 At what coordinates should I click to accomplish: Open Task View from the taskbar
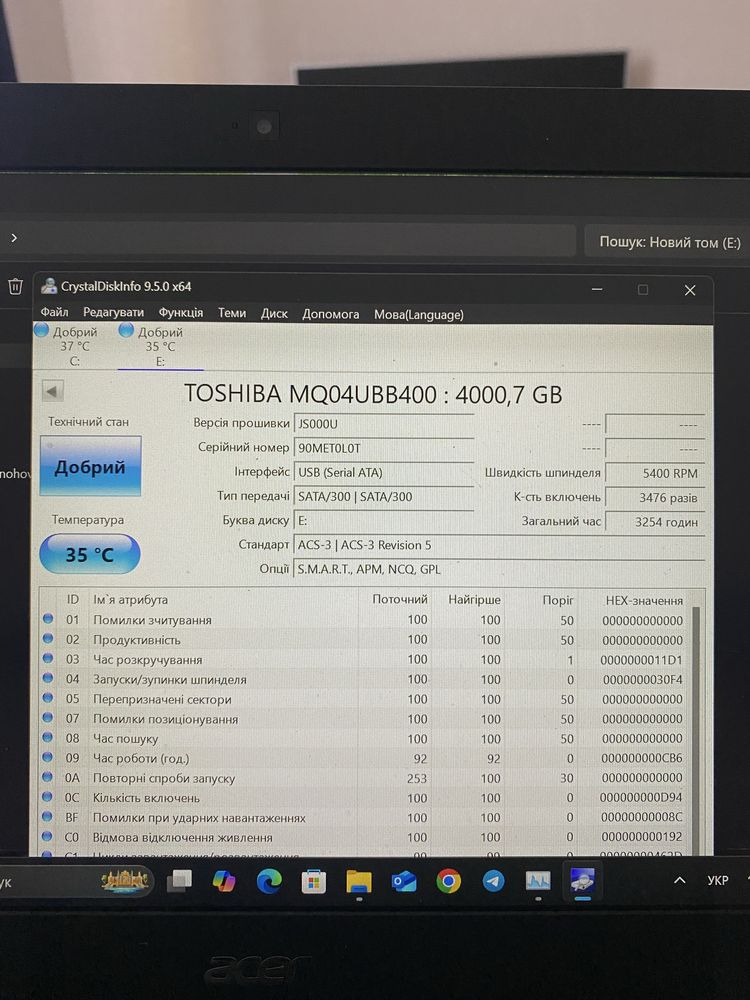pos(179,881)
